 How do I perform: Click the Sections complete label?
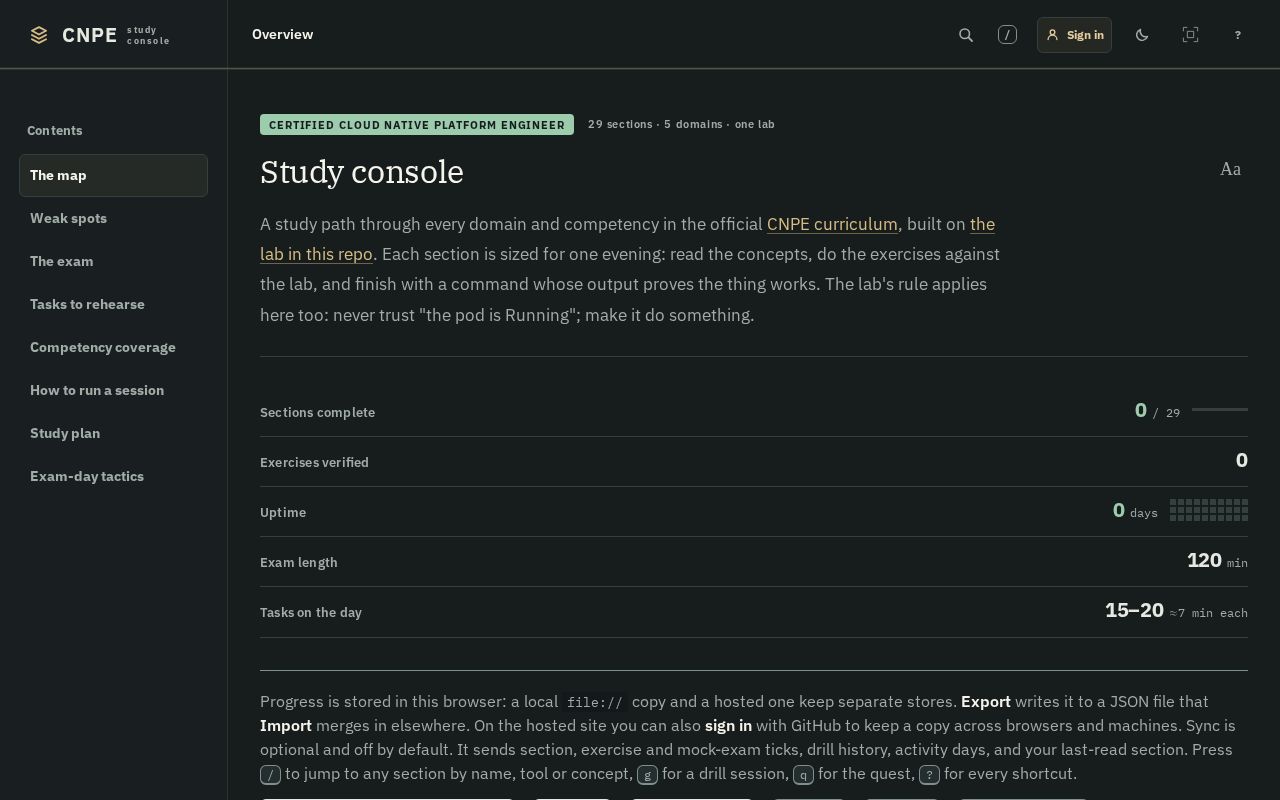pyautogui.click(x=317, y=412)
